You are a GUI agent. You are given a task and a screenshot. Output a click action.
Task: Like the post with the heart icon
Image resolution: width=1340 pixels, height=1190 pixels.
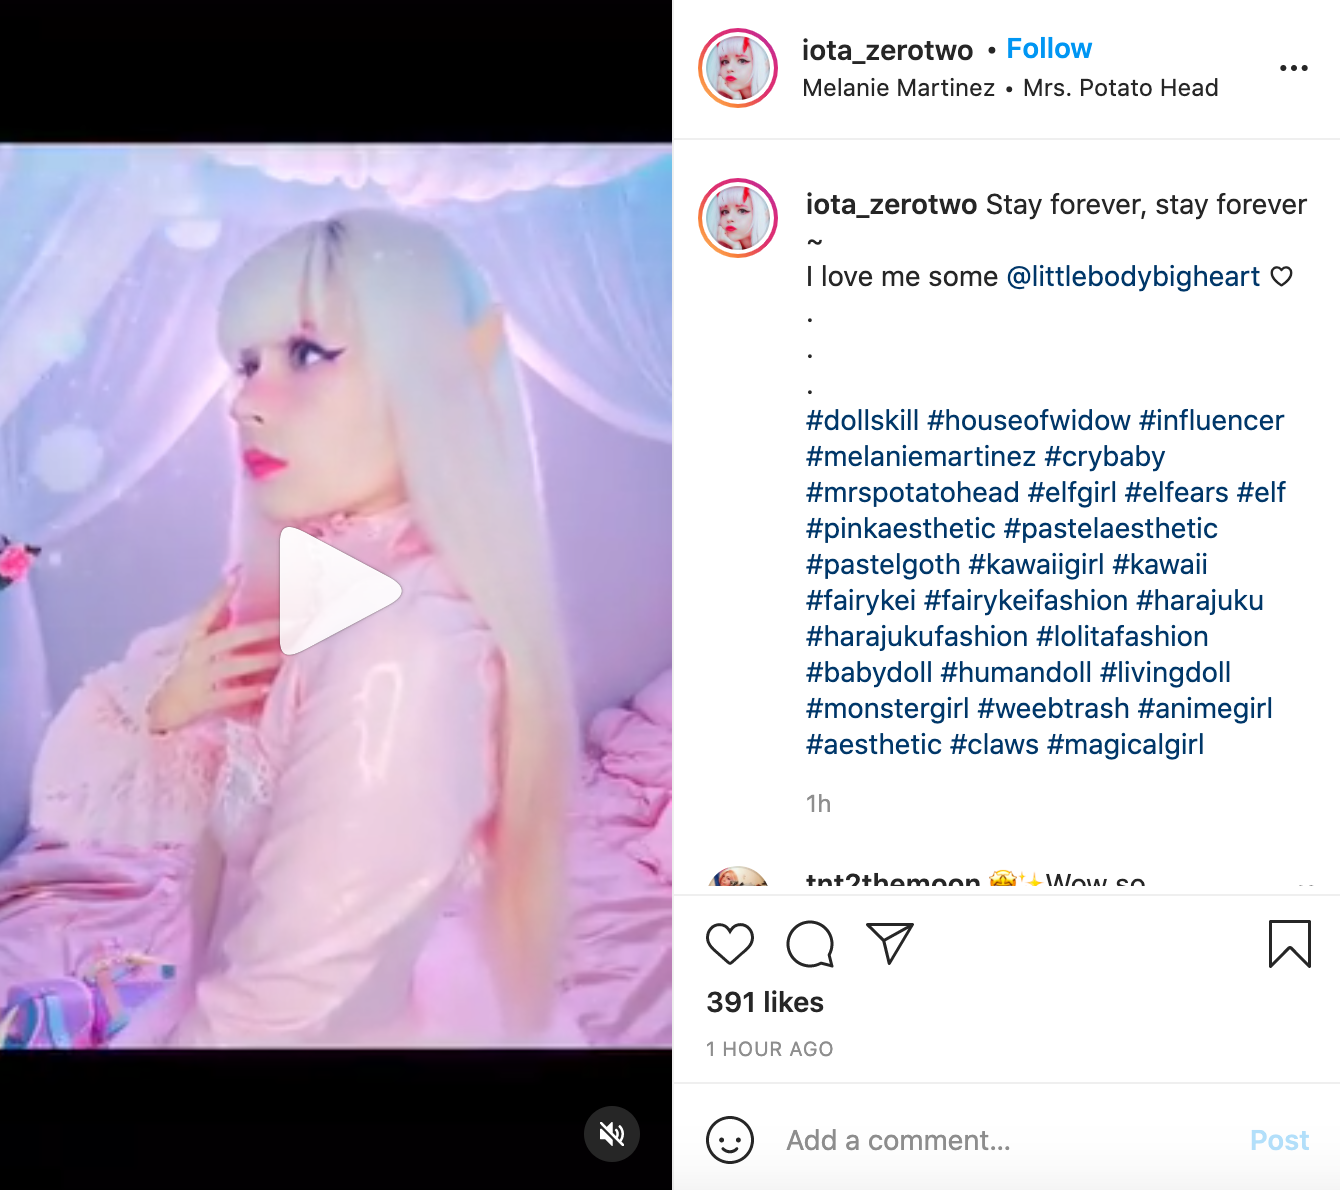tap(730, 944)
